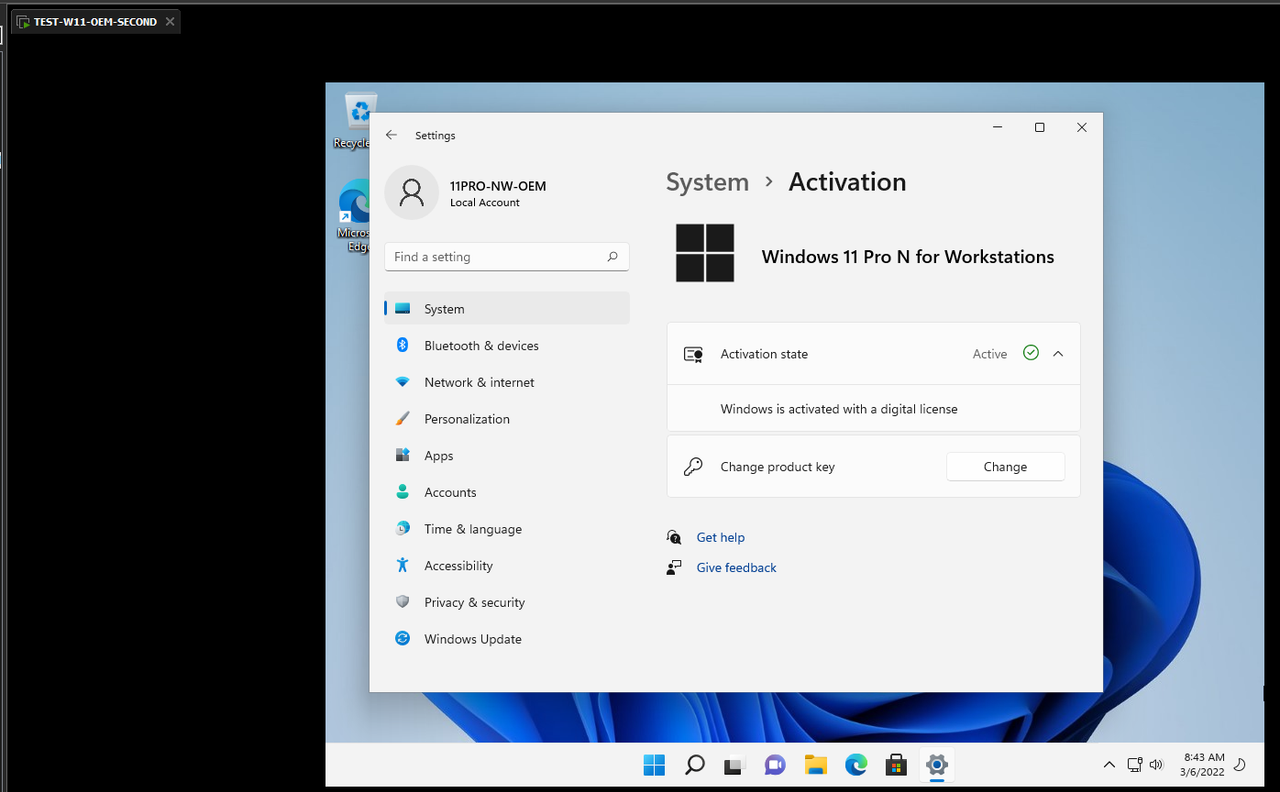This screenshot has height=792, width=1280.
Task: Open network status in system tray
Action: [1135, 765]
